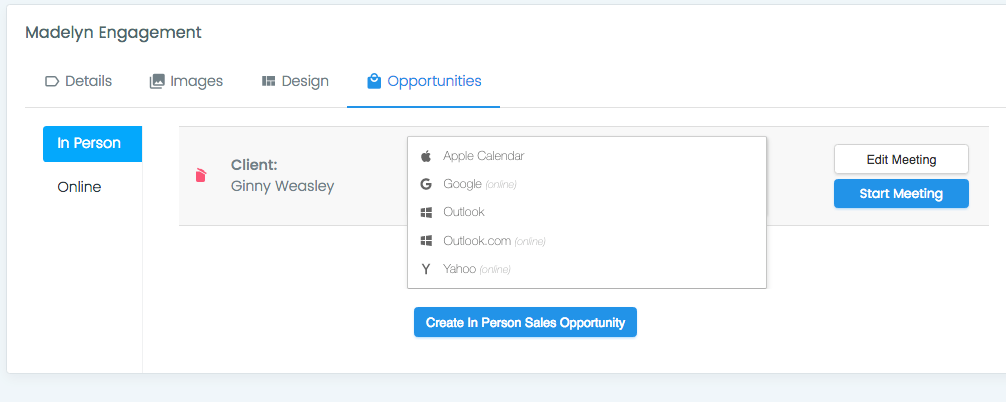The height and width of the screenshot is (402, 1006).
Task: Click the Windows icon beside Outlook
Action: tap(425, 212)
